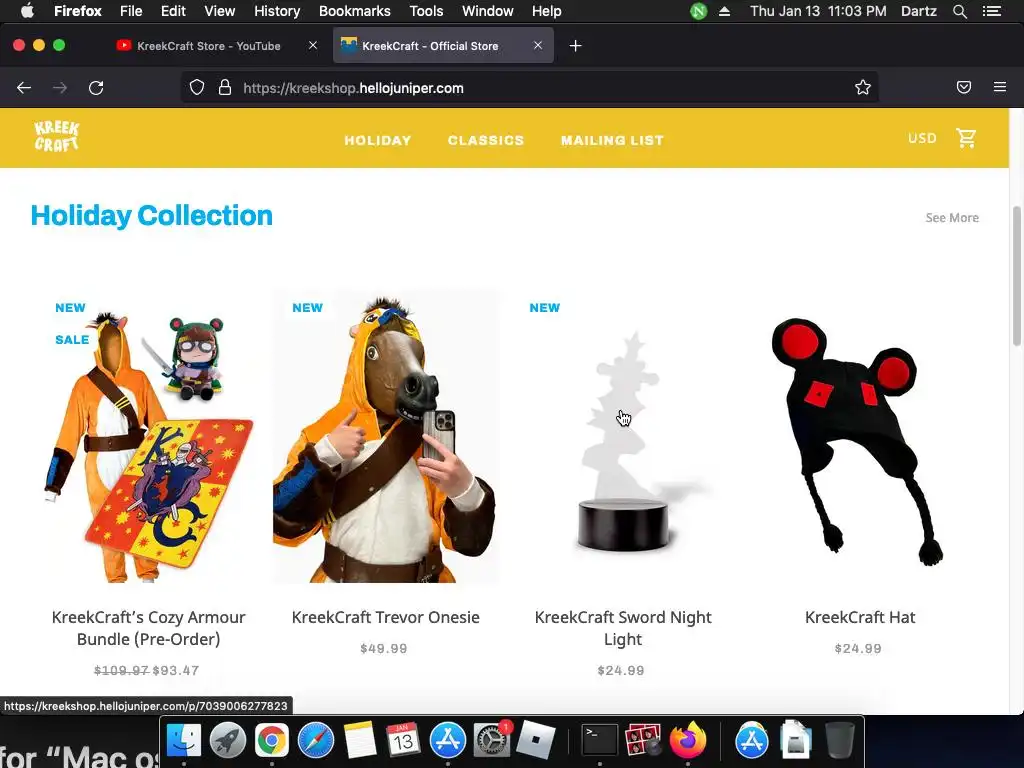The width and height of the screenshot is (1024, 768).
Task: Open a new tab with plus button
Action: (575, 46)
